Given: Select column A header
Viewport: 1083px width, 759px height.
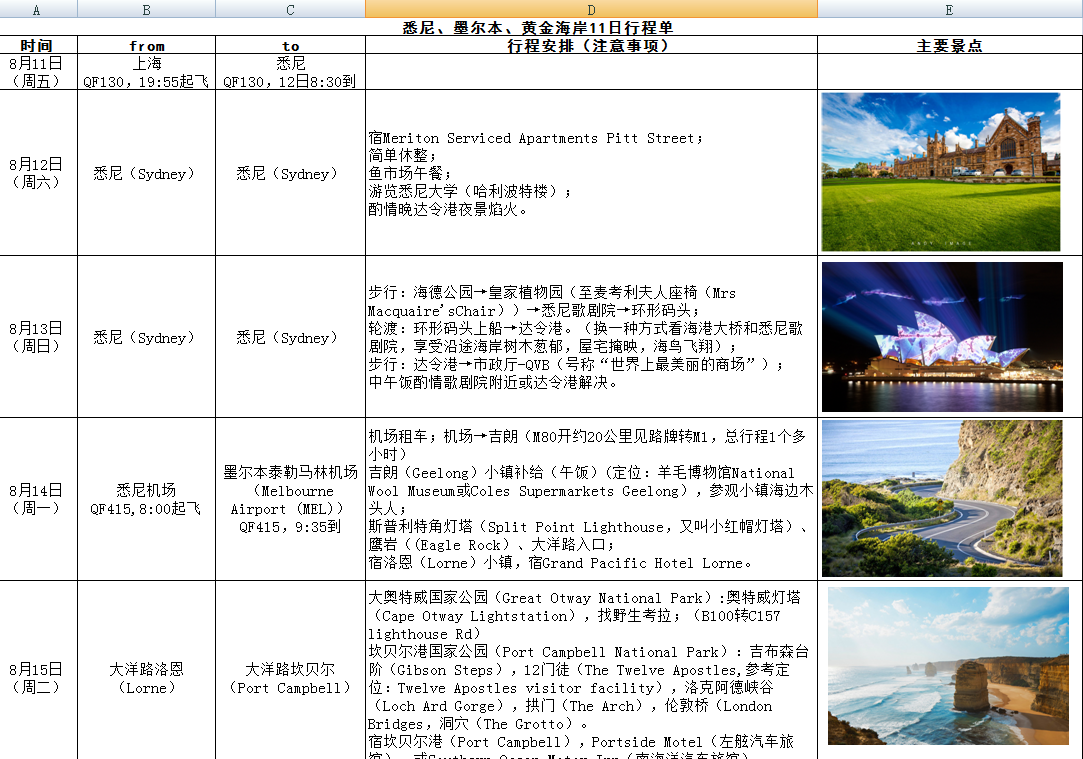Looking at the screenshot, I should 38,9.
